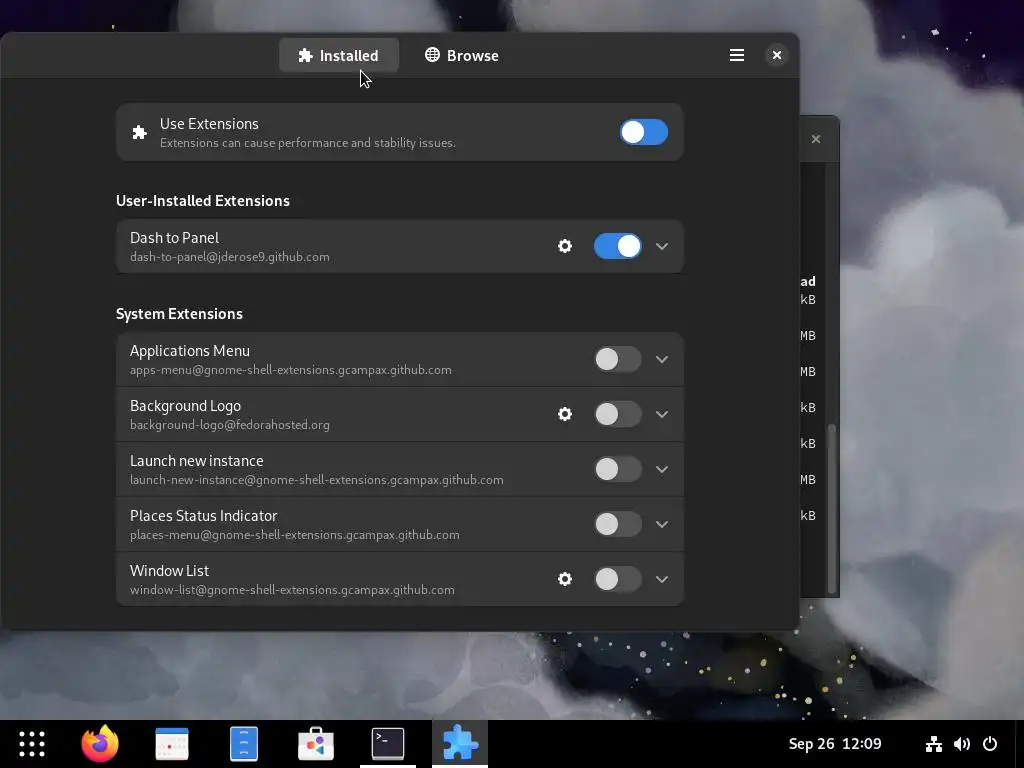Enable the Window List extension

point(618,579)
